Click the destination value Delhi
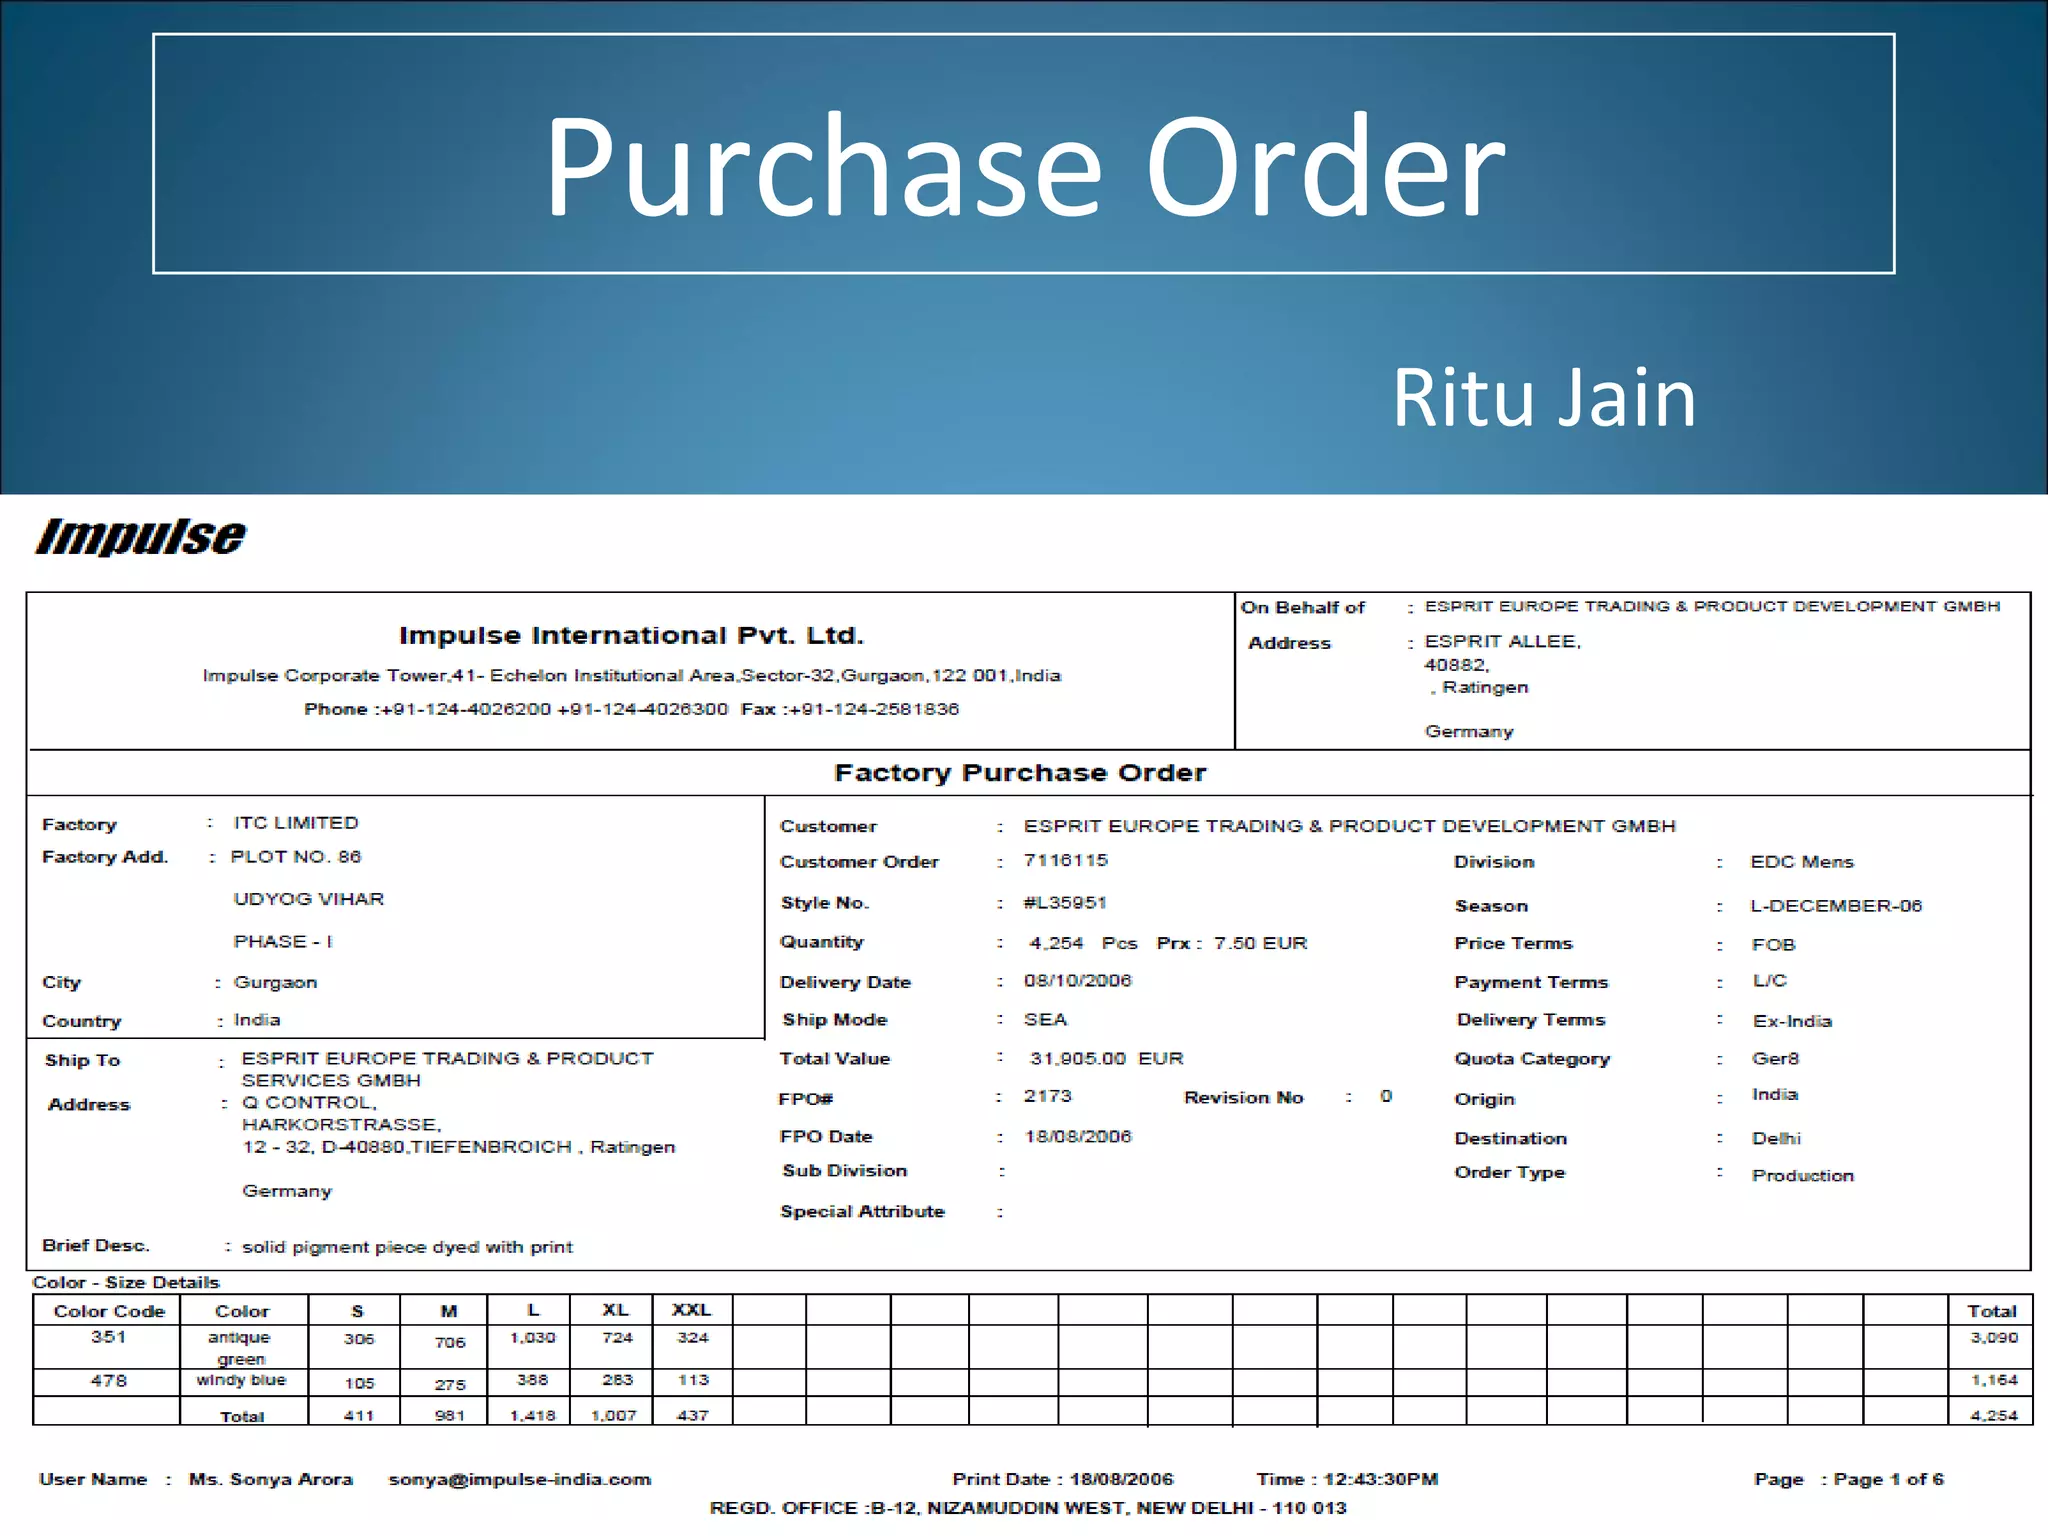Screen dimensions: 2048x1536 (x=1776, y=1138)
